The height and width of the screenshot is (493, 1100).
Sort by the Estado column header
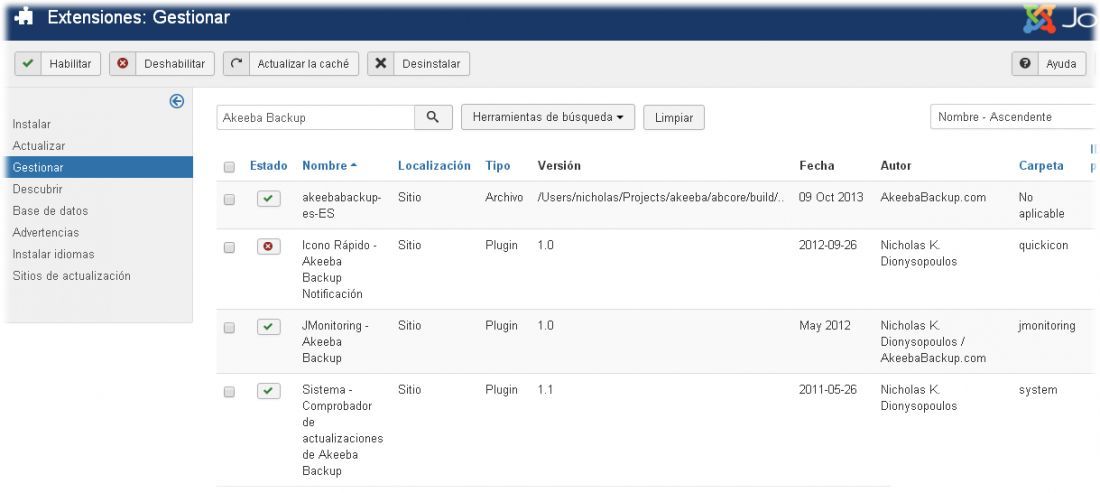click(269, 166)
